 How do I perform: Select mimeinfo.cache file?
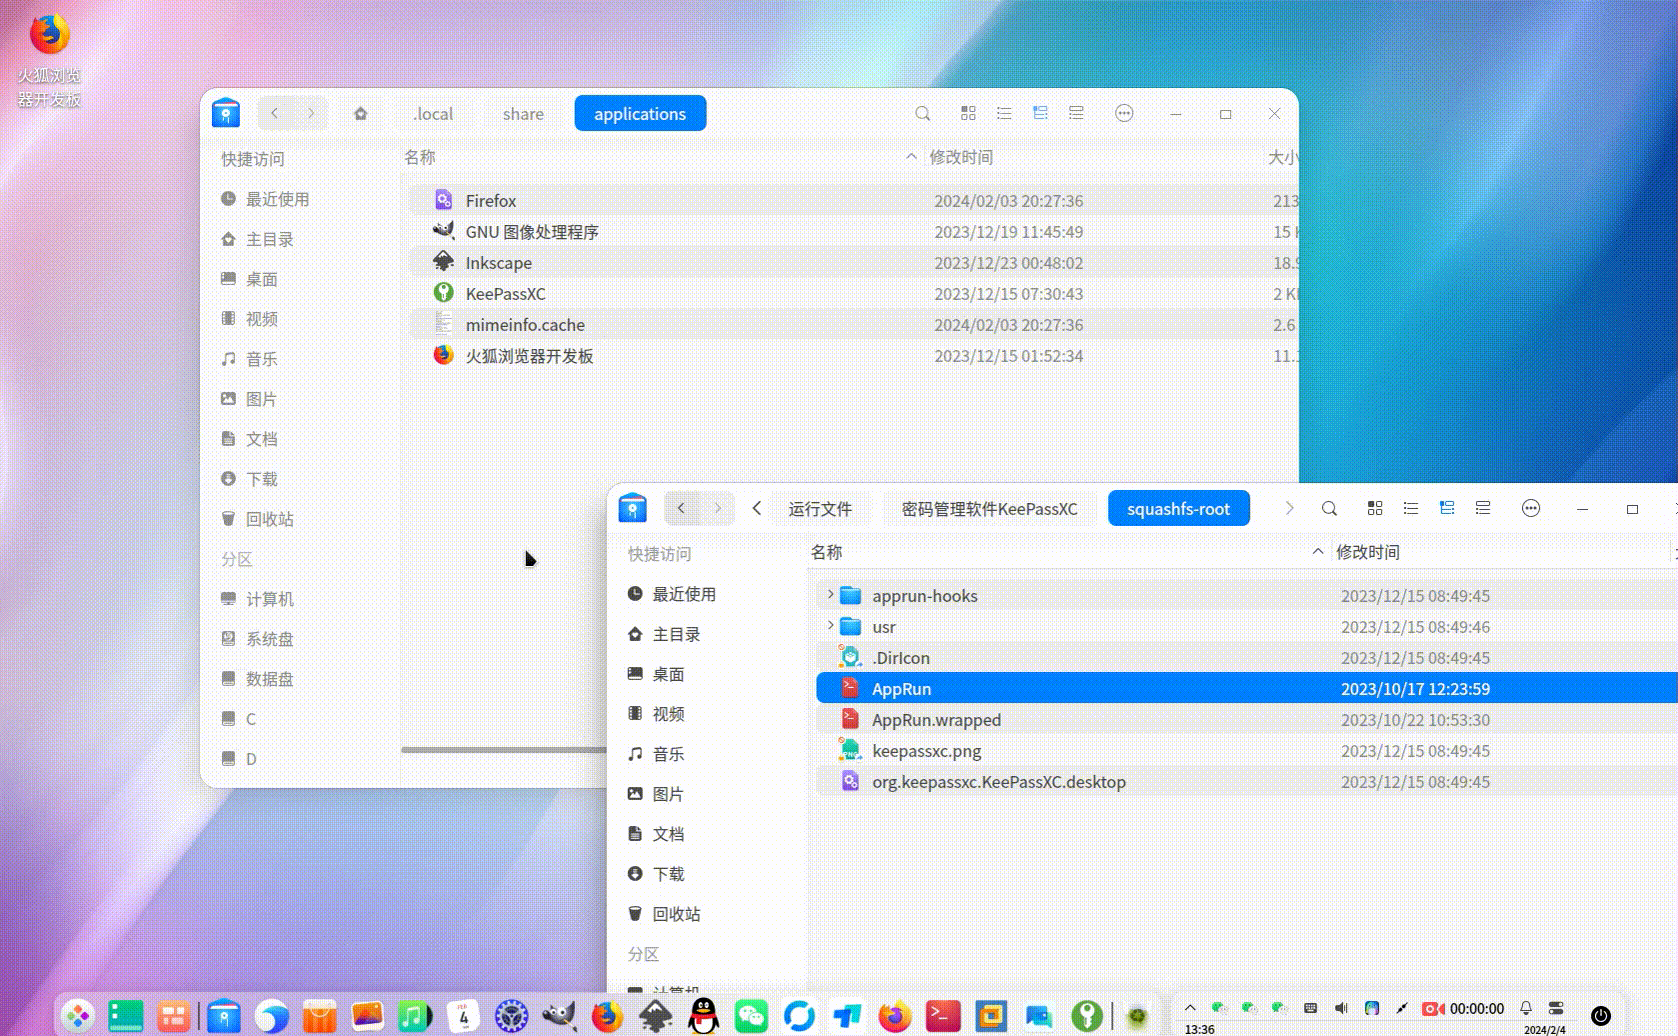[x=853, y=324]
